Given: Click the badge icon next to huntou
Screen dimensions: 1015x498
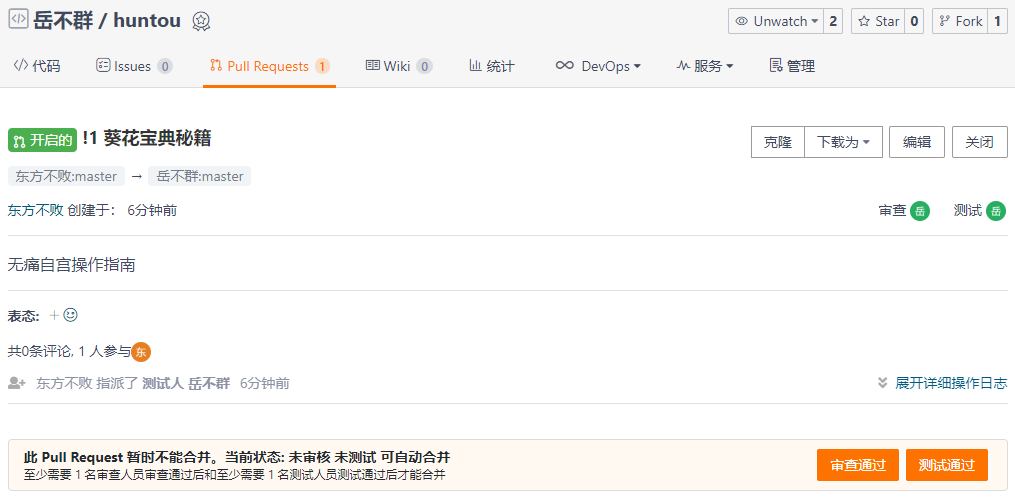Looking at the screenshot, I should [201, 21].
